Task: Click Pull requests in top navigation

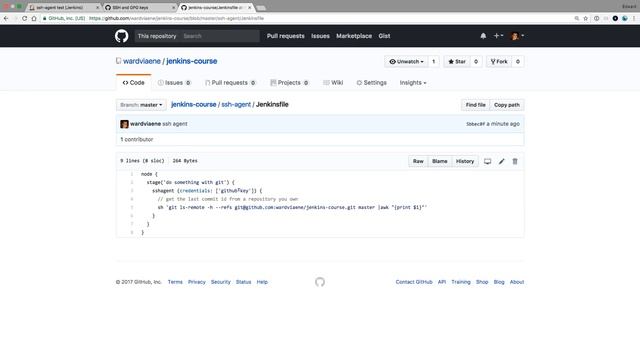Action: coord(286,36)
